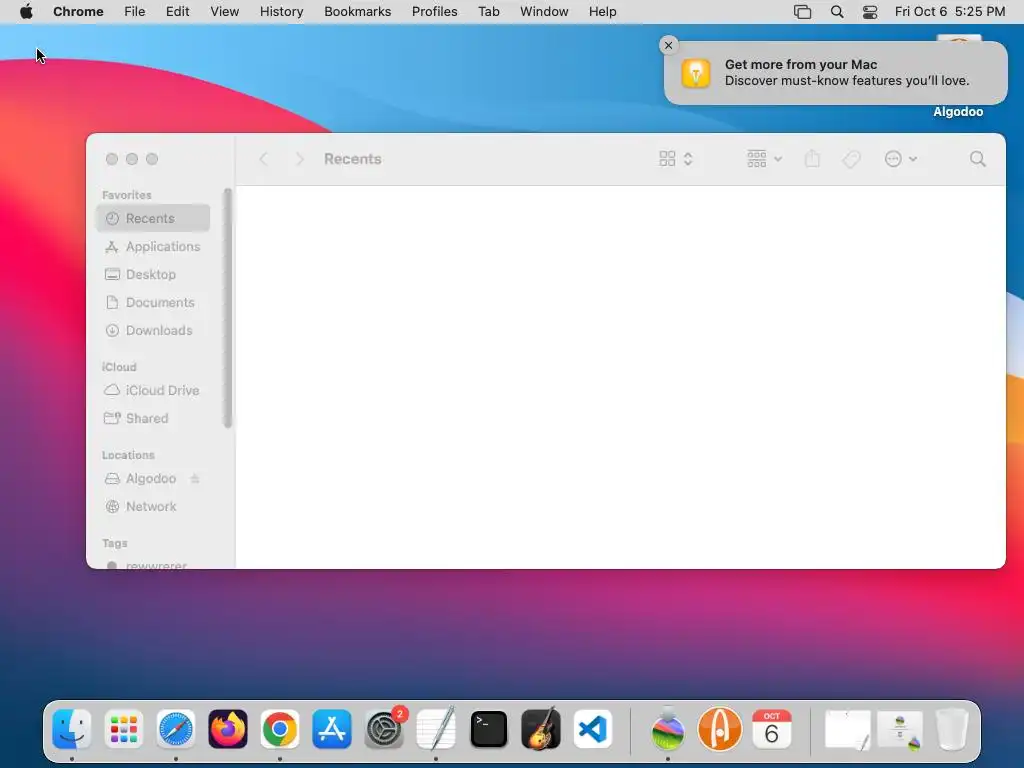Image resolution: width=1024 pixels, height=768 pixels.
Task: Select Documents in the Finder sidebar
Action: coord(153,302)
